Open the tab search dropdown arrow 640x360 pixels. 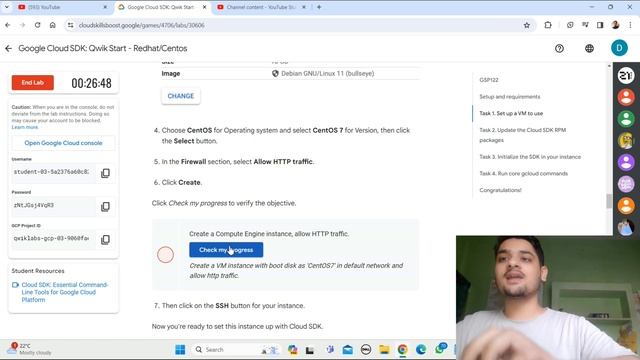[x=7, y=7]
